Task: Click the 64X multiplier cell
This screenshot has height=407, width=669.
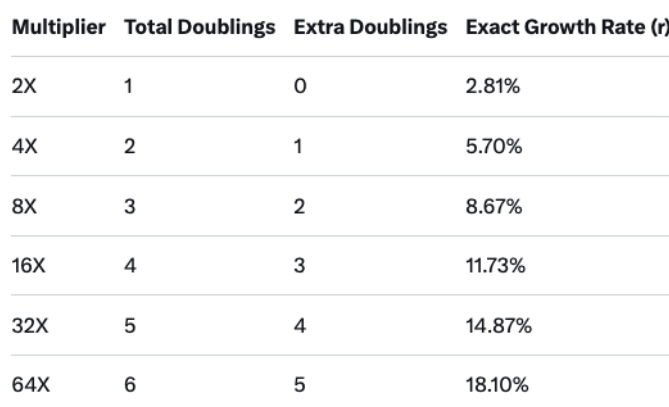Action: [28, 386]
